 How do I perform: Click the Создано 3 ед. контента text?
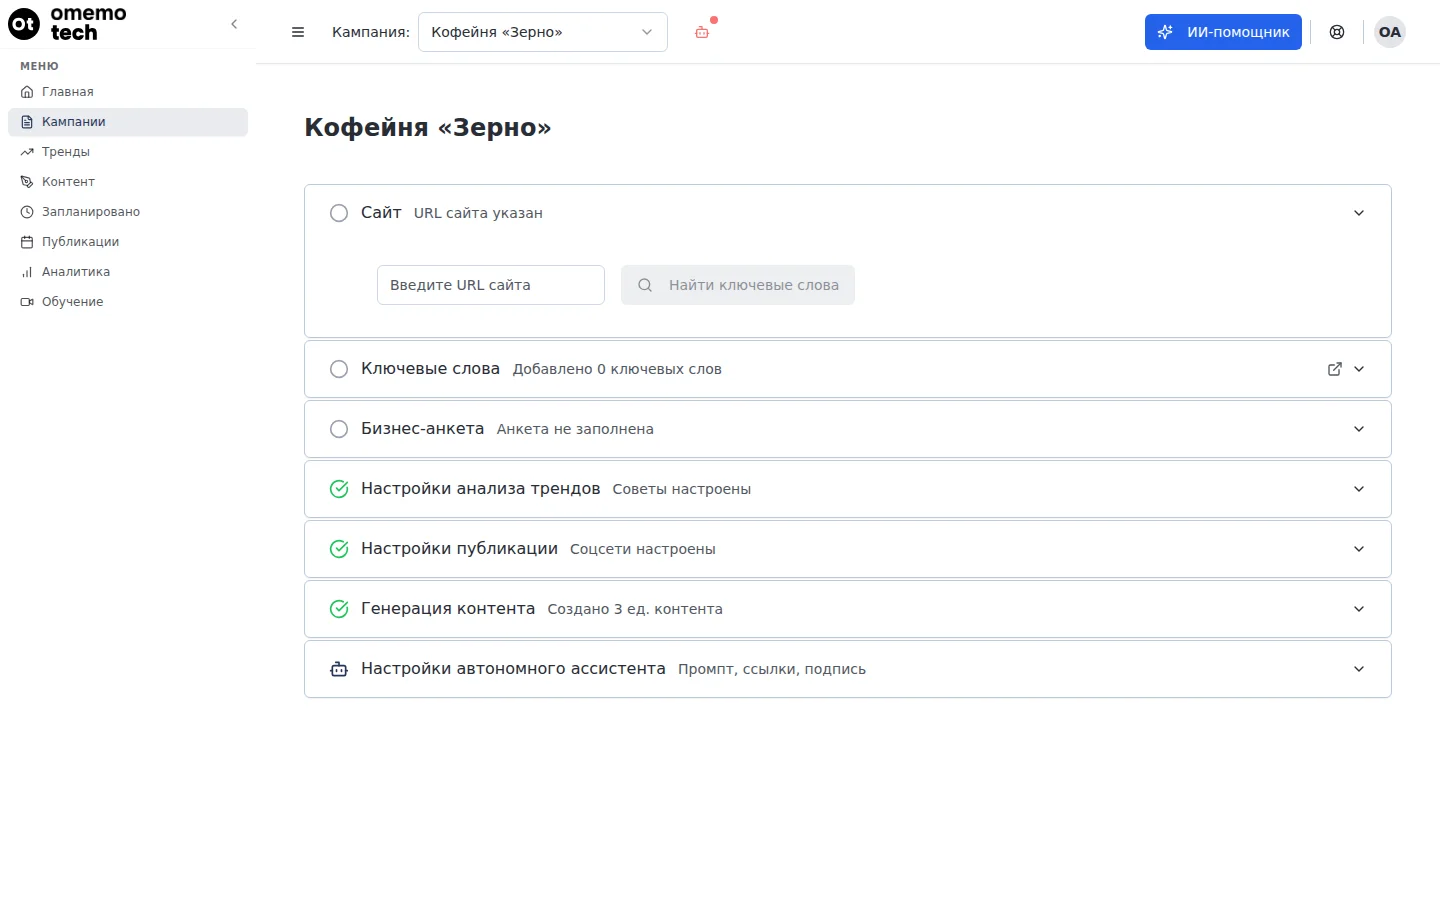(x=635, y=609)
